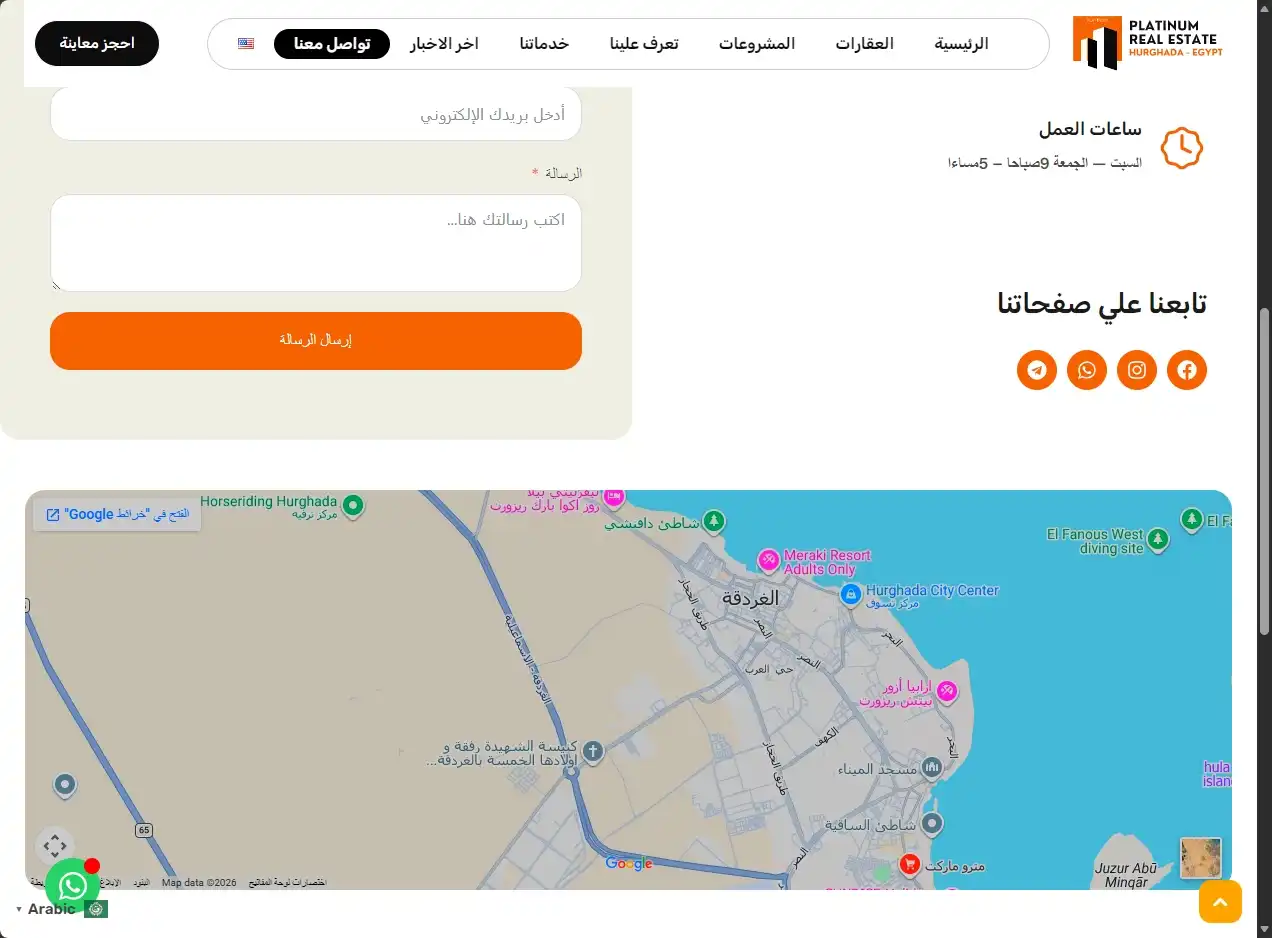Image resolution: width=1272 pixels, height=938 pixels.
Task: Open the Instagram social page icon
Action: tap(1137, 370)
